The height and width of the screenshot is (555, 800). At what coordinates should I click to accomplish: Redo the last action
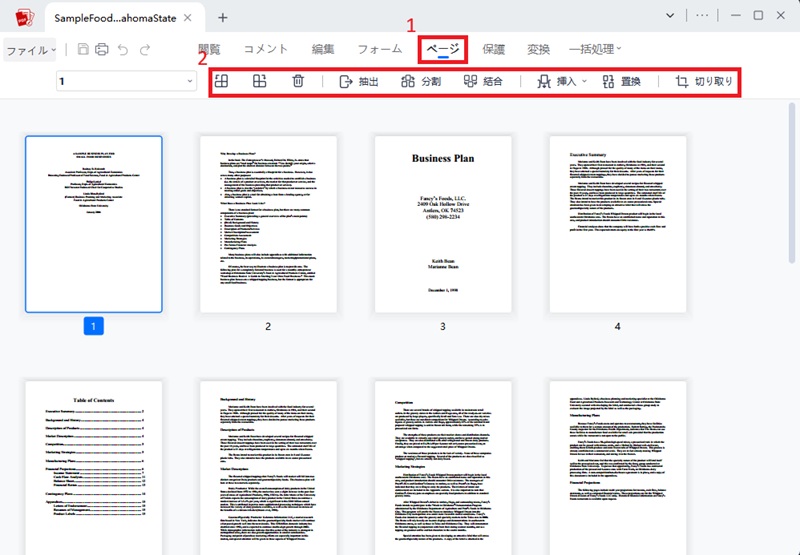click(145, 49)
